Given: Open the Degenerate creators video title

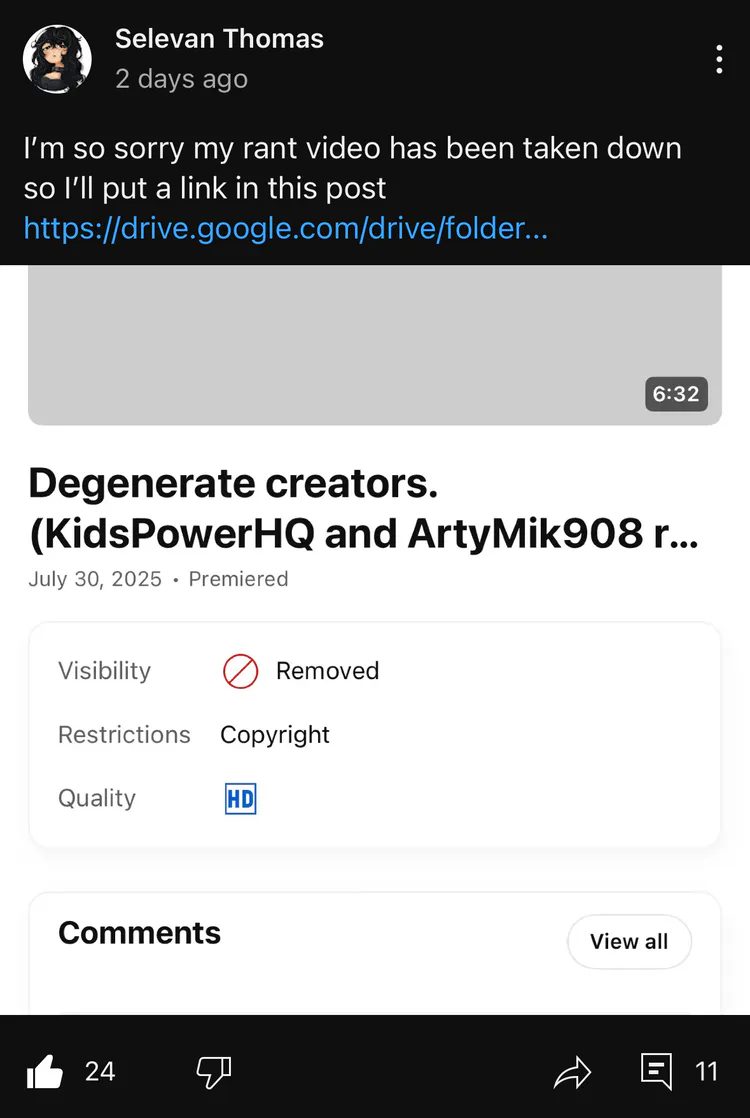Looking at the screenshot, I should 363,508.
